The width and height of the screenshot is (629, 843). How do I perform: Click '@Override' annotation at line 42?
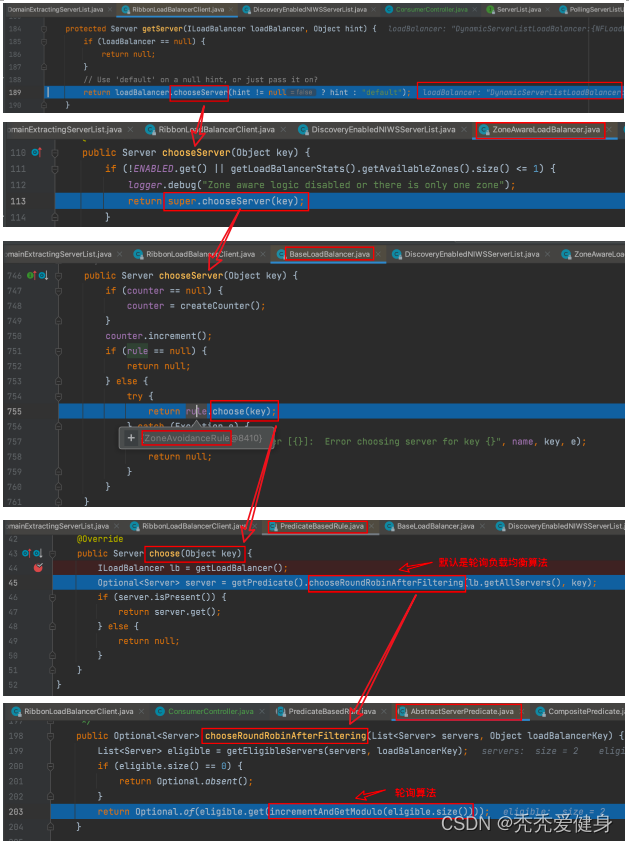[100, 539]
